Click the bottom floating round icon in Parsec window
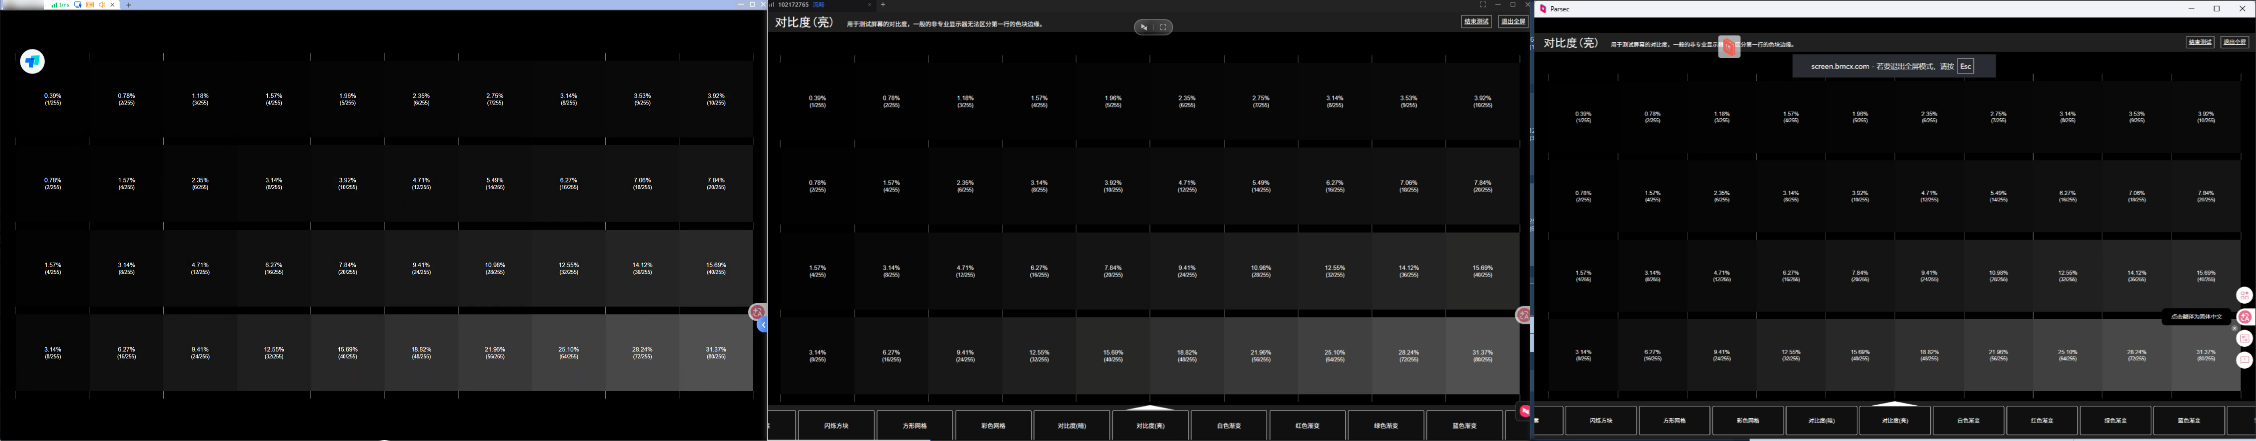The height and width of the screenshot is (441, 2256). 2244,359
